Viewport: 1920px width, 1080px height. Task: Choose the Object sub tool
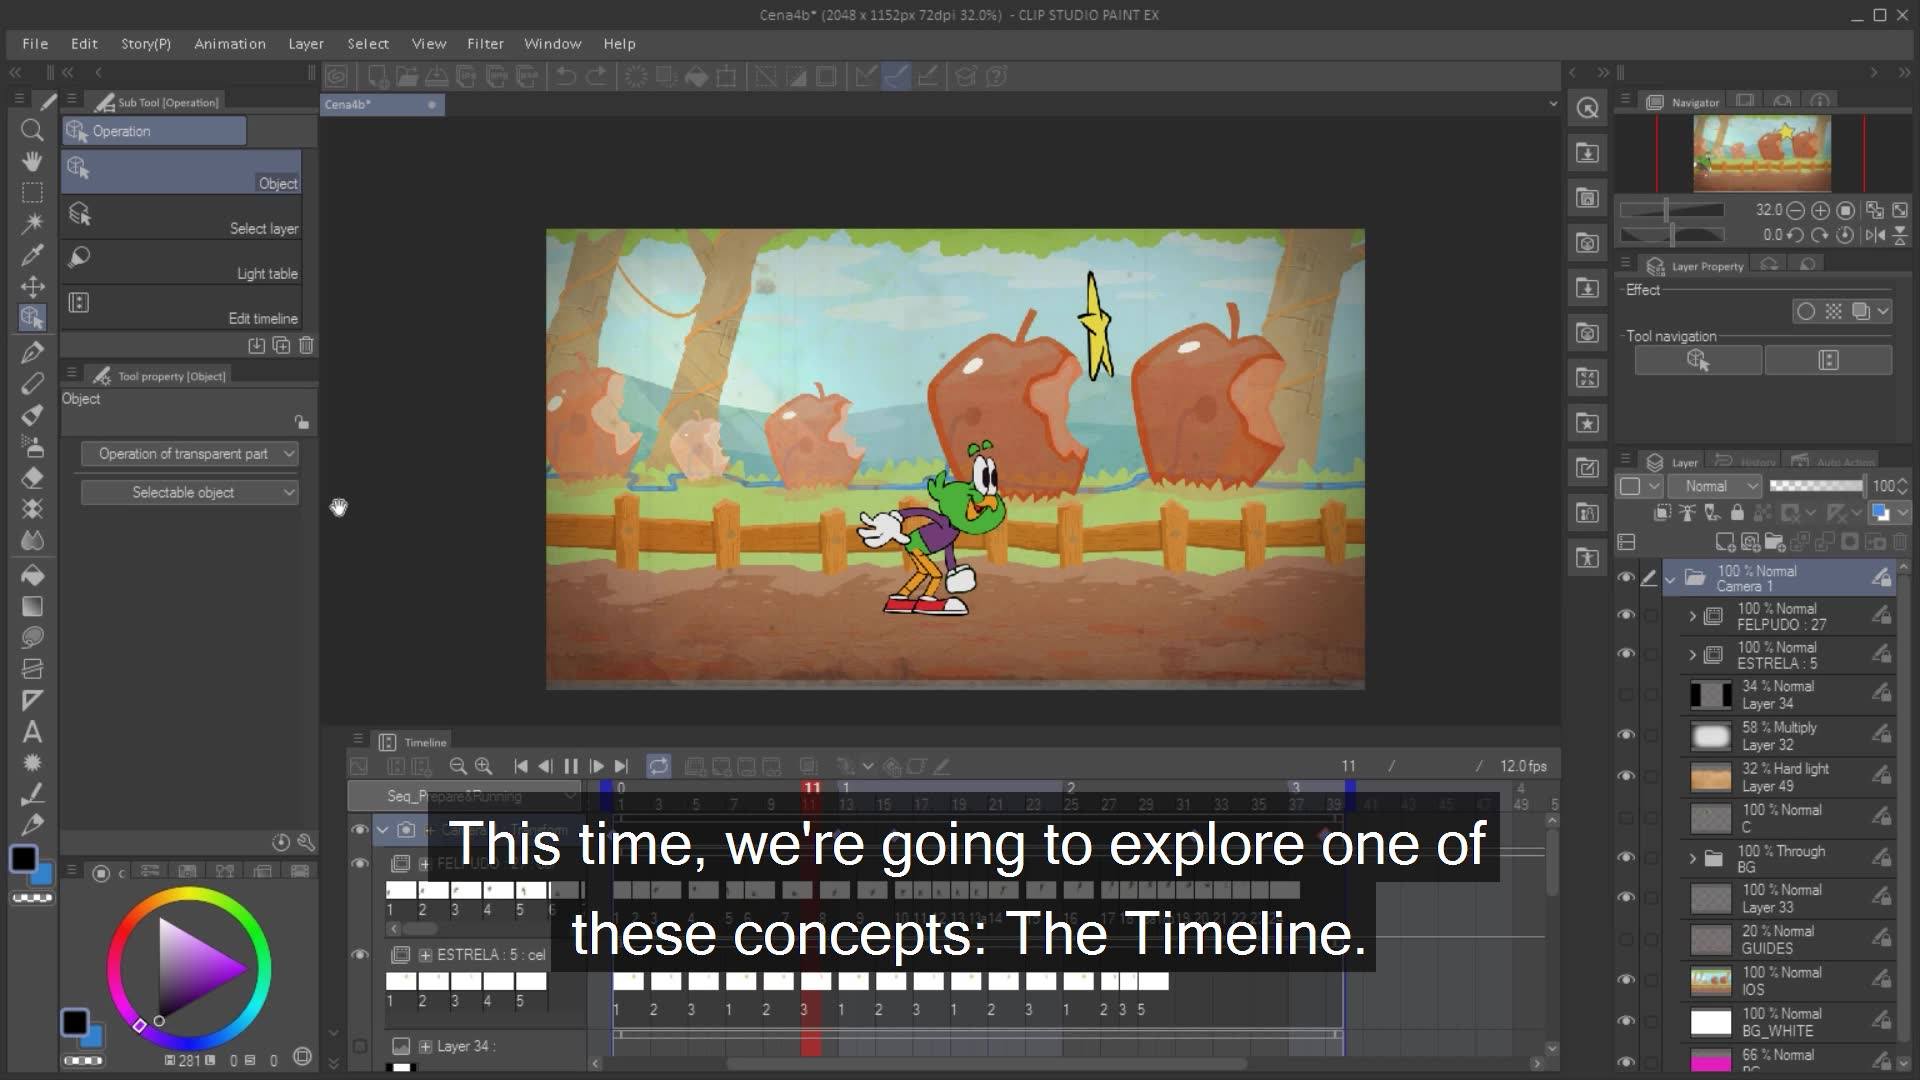point(182,172)
